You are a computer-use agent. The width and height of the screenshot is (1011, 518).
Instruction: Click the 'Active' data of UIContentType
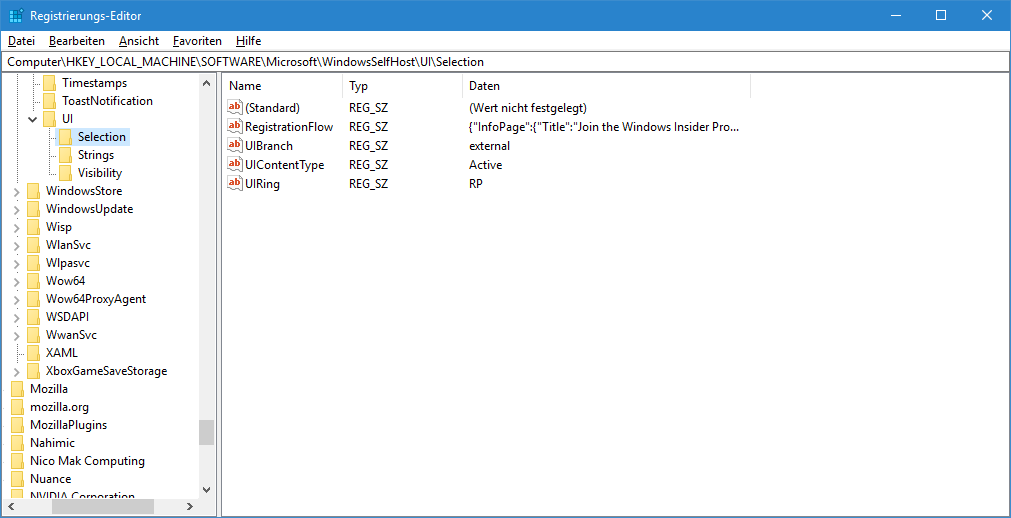pos(486,165)
